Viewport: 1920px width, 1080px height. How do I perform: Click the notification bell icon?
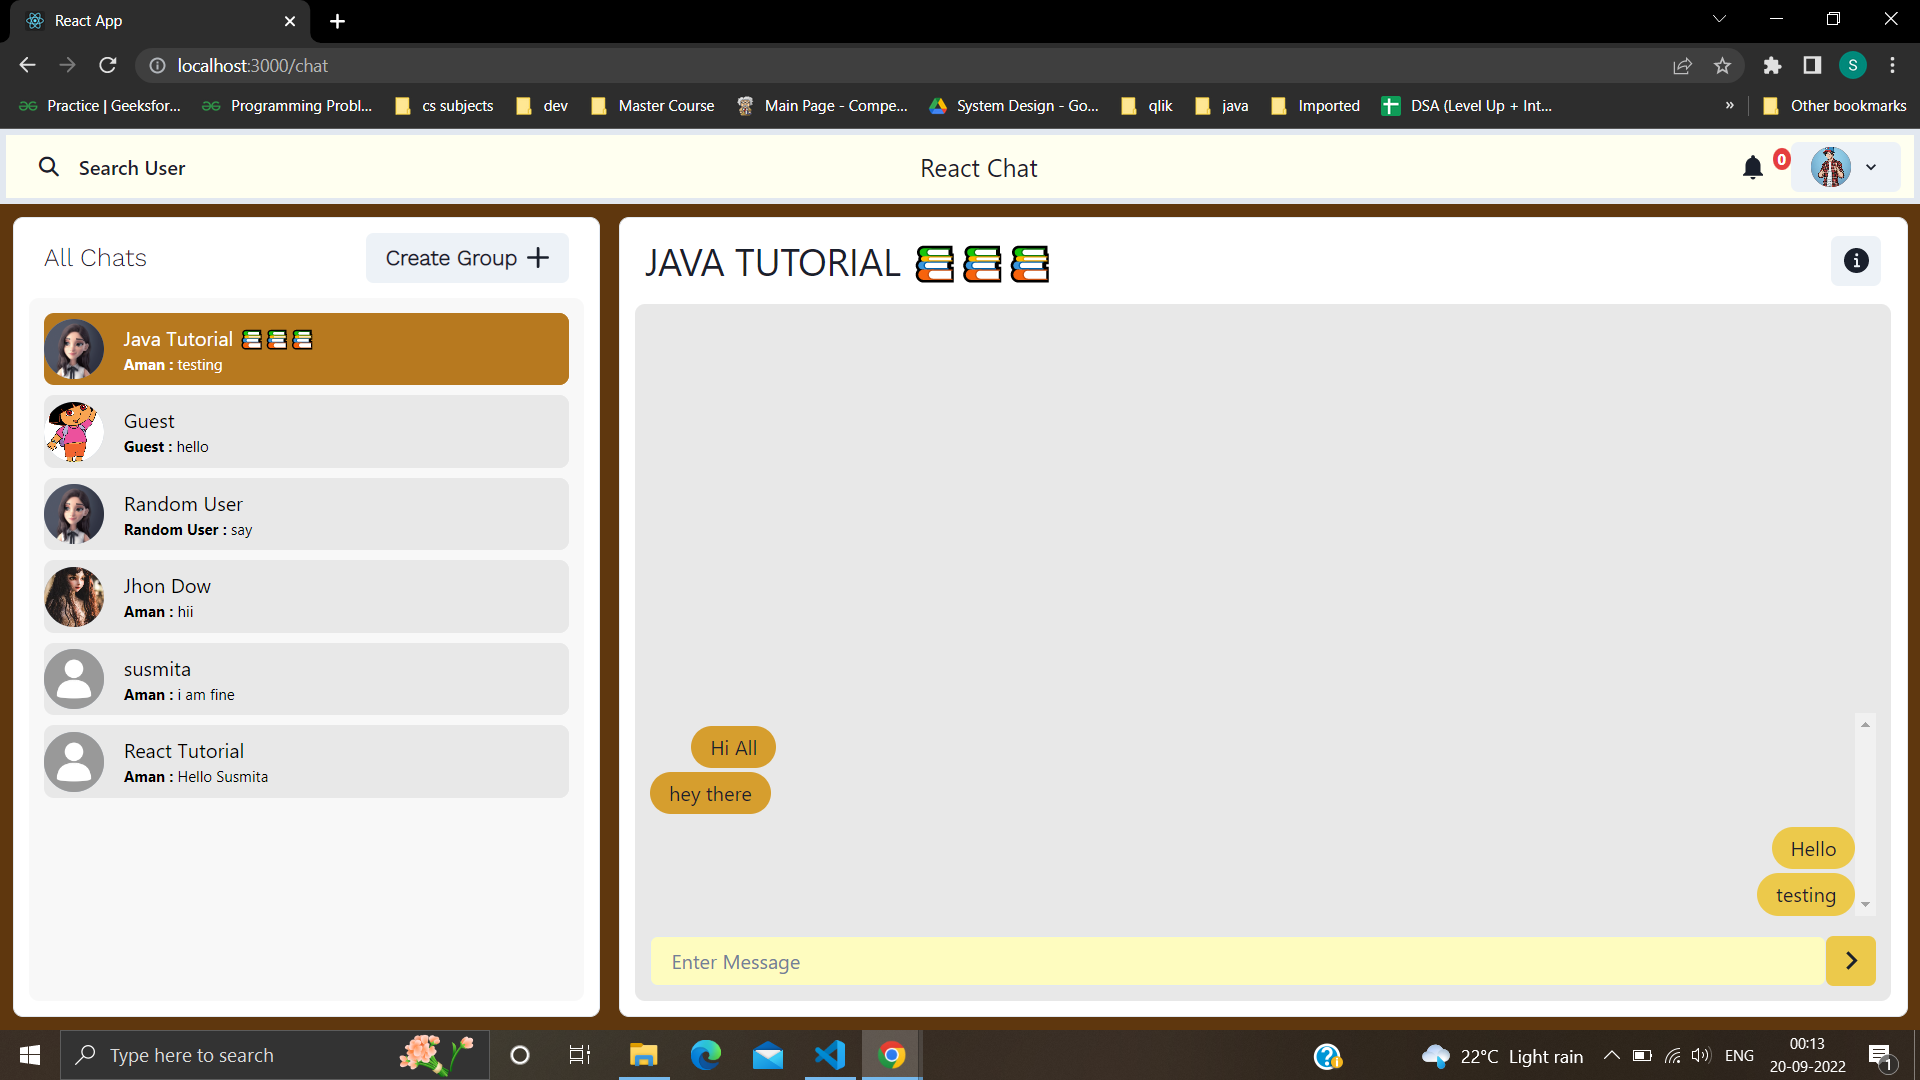[x=1752, y=168]
